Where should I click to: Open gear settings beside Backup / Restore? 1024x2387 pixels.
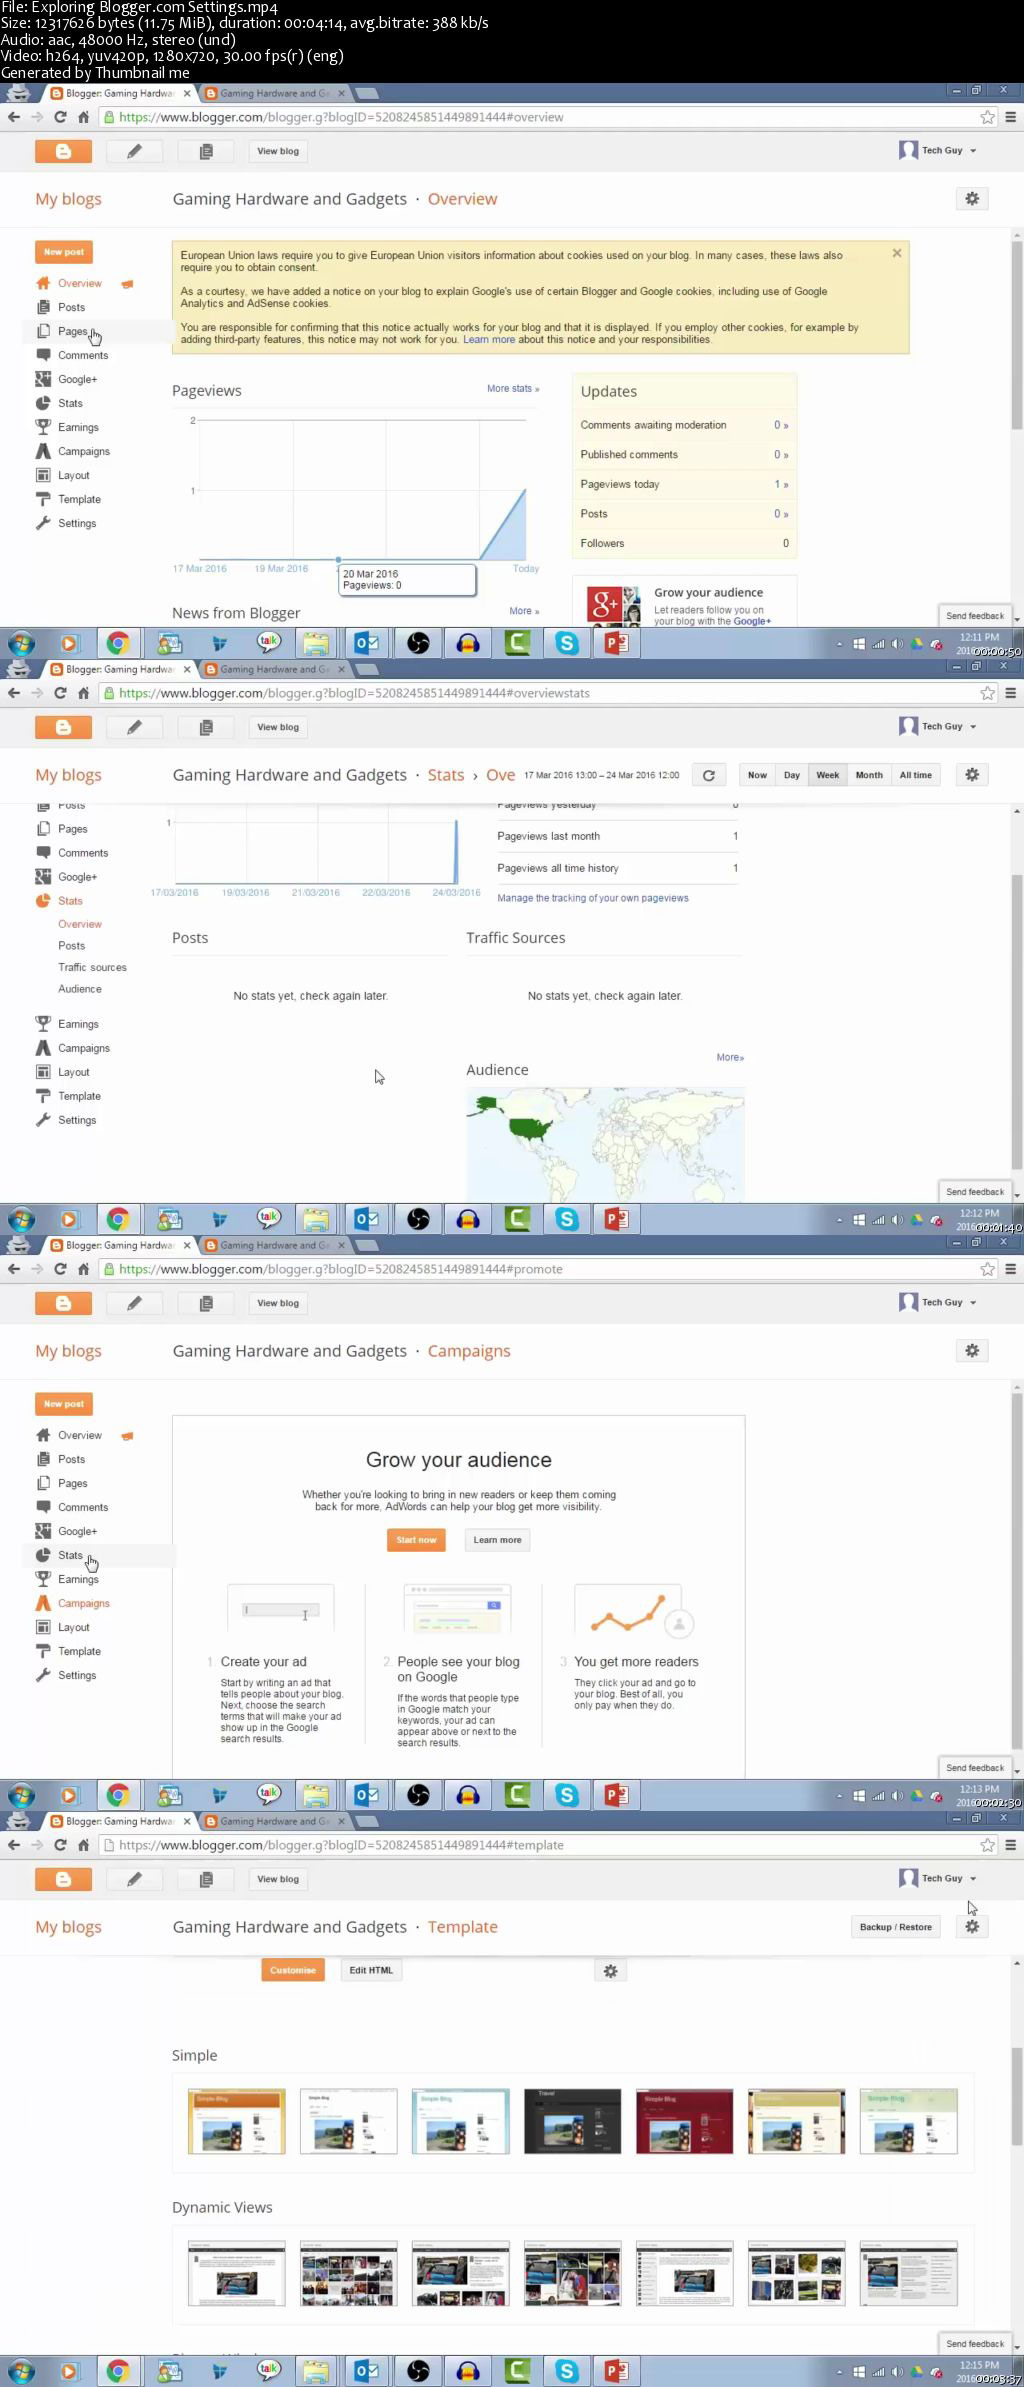pyautogui.click(x=972, y=1927)
